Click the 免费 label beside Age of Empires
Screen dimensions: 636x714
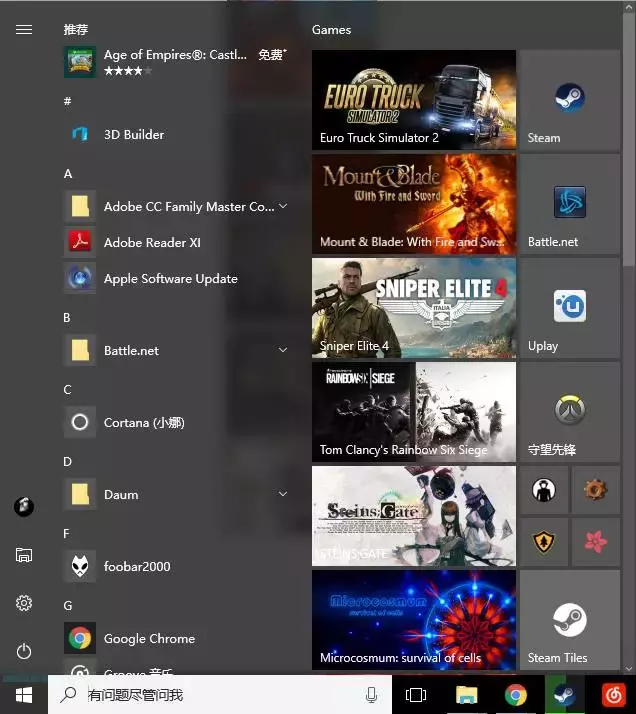pyautogui.click(x=272, y=55)
